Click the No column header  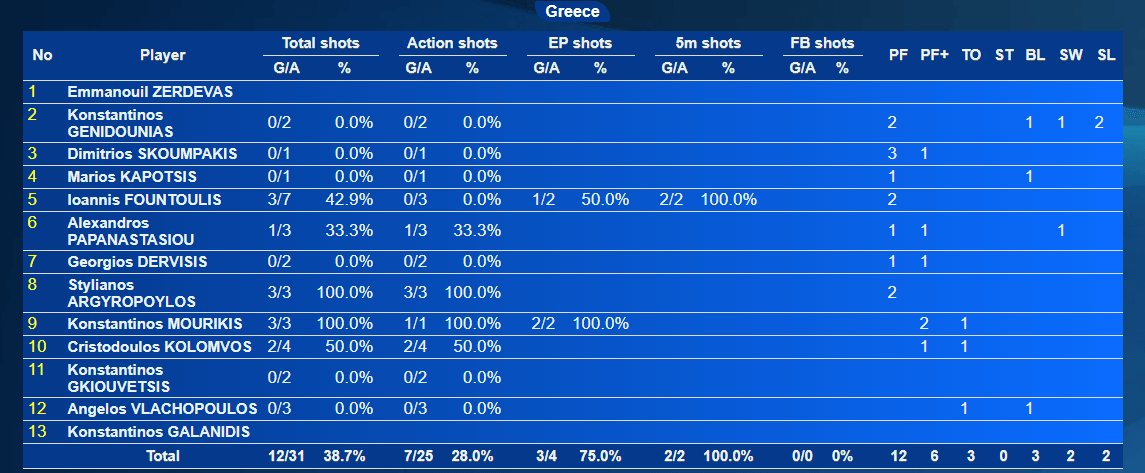point(43,56)
